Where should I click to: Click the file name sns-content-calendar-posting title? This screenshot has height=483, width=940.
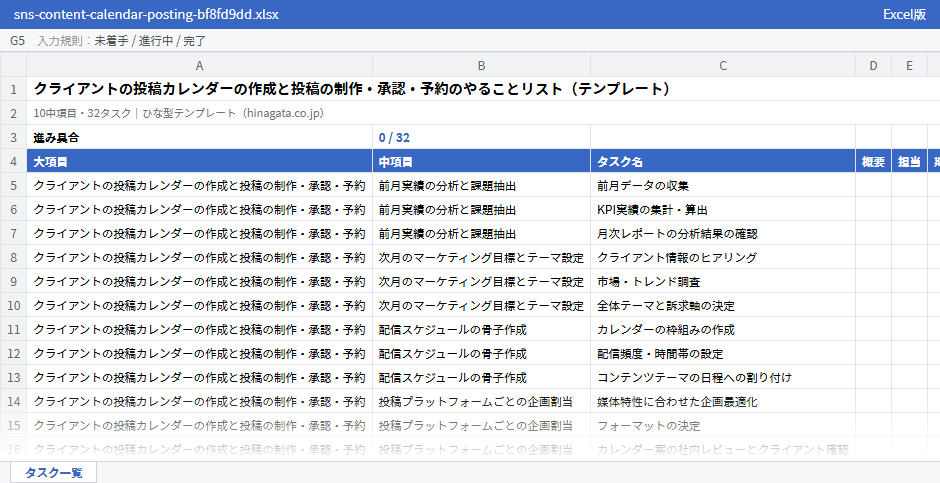point(146,14)
